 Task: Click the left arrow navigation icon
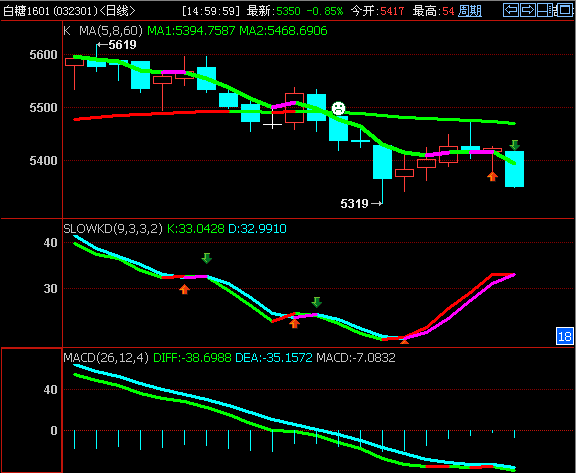click(511, 10)
